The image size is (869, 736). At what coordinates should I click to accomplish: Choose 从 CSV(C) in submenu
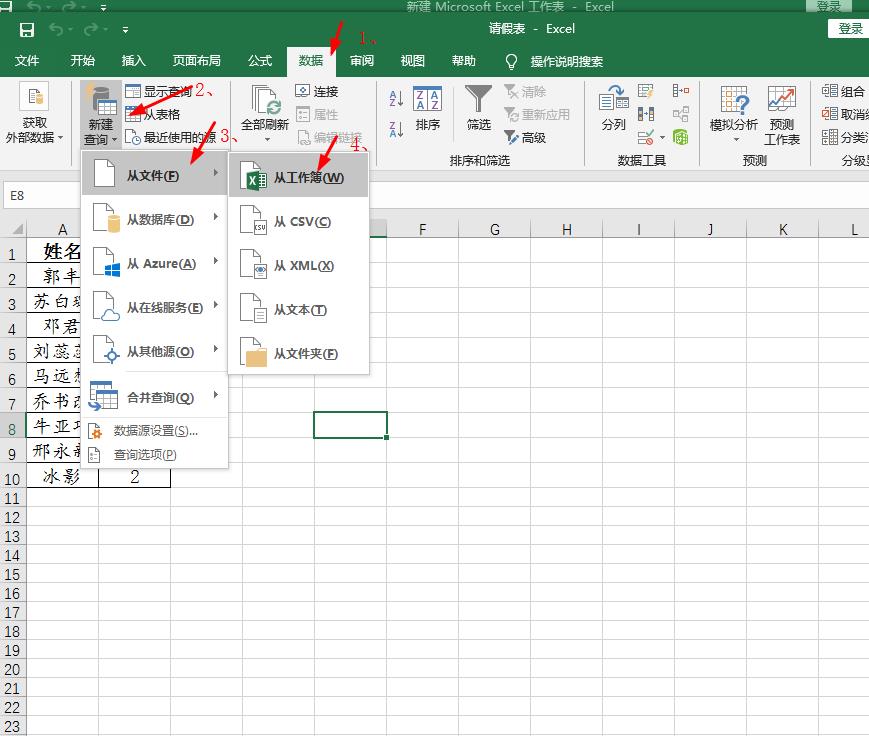tap(298, 221)
